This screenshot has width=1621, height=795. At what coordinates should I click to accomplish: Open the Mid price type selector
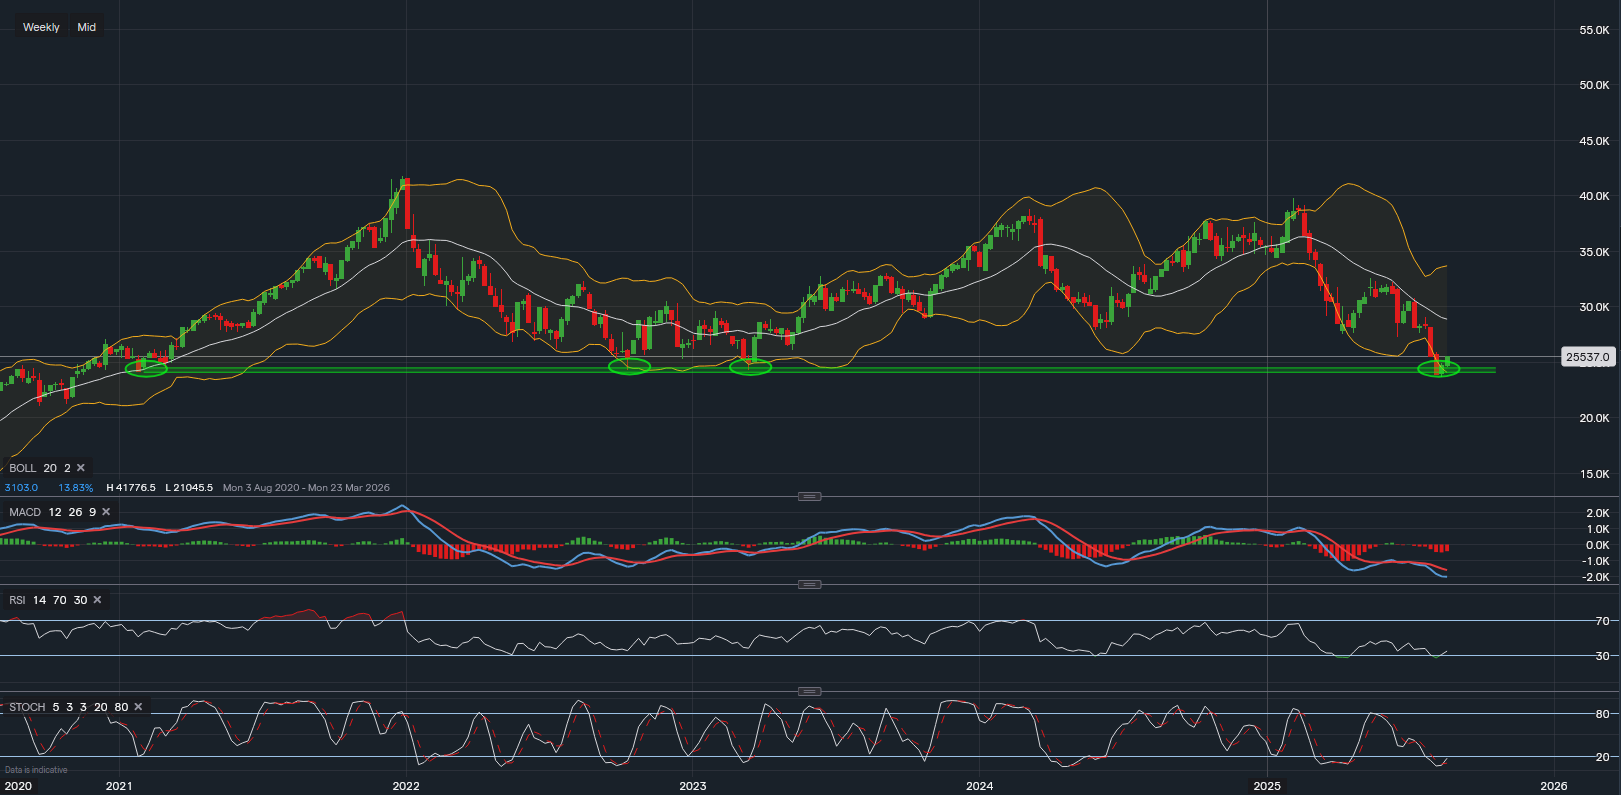[x=87, y=27]
